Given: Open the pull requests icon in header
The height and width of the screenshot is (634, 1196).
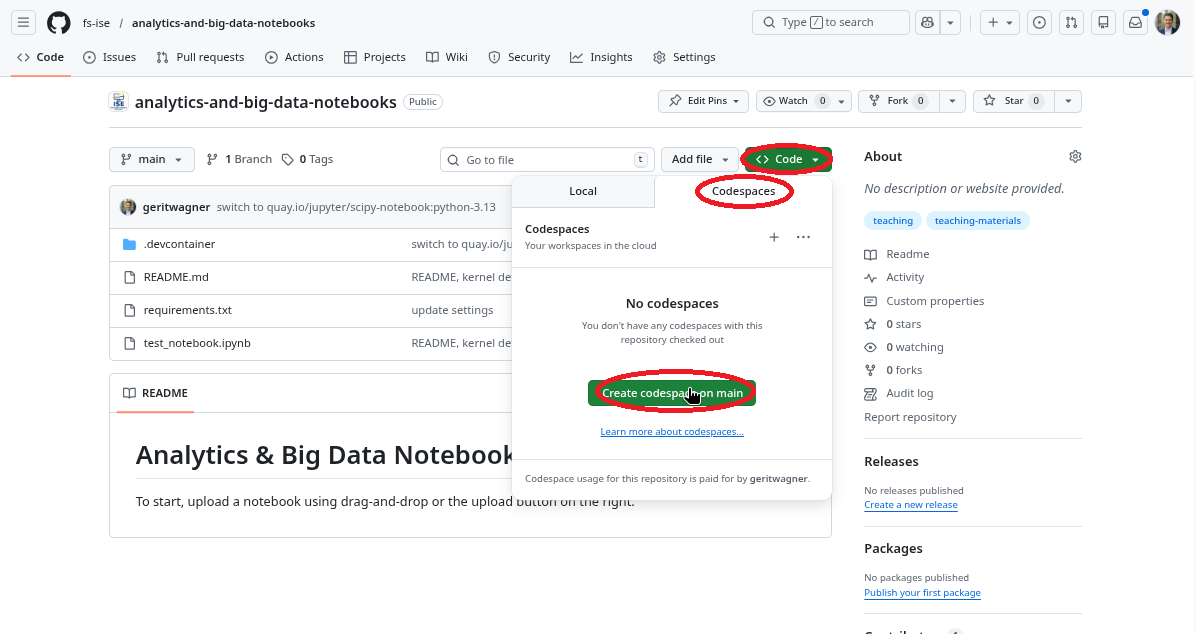Looking at the screenshot, I should point(1071,22).
